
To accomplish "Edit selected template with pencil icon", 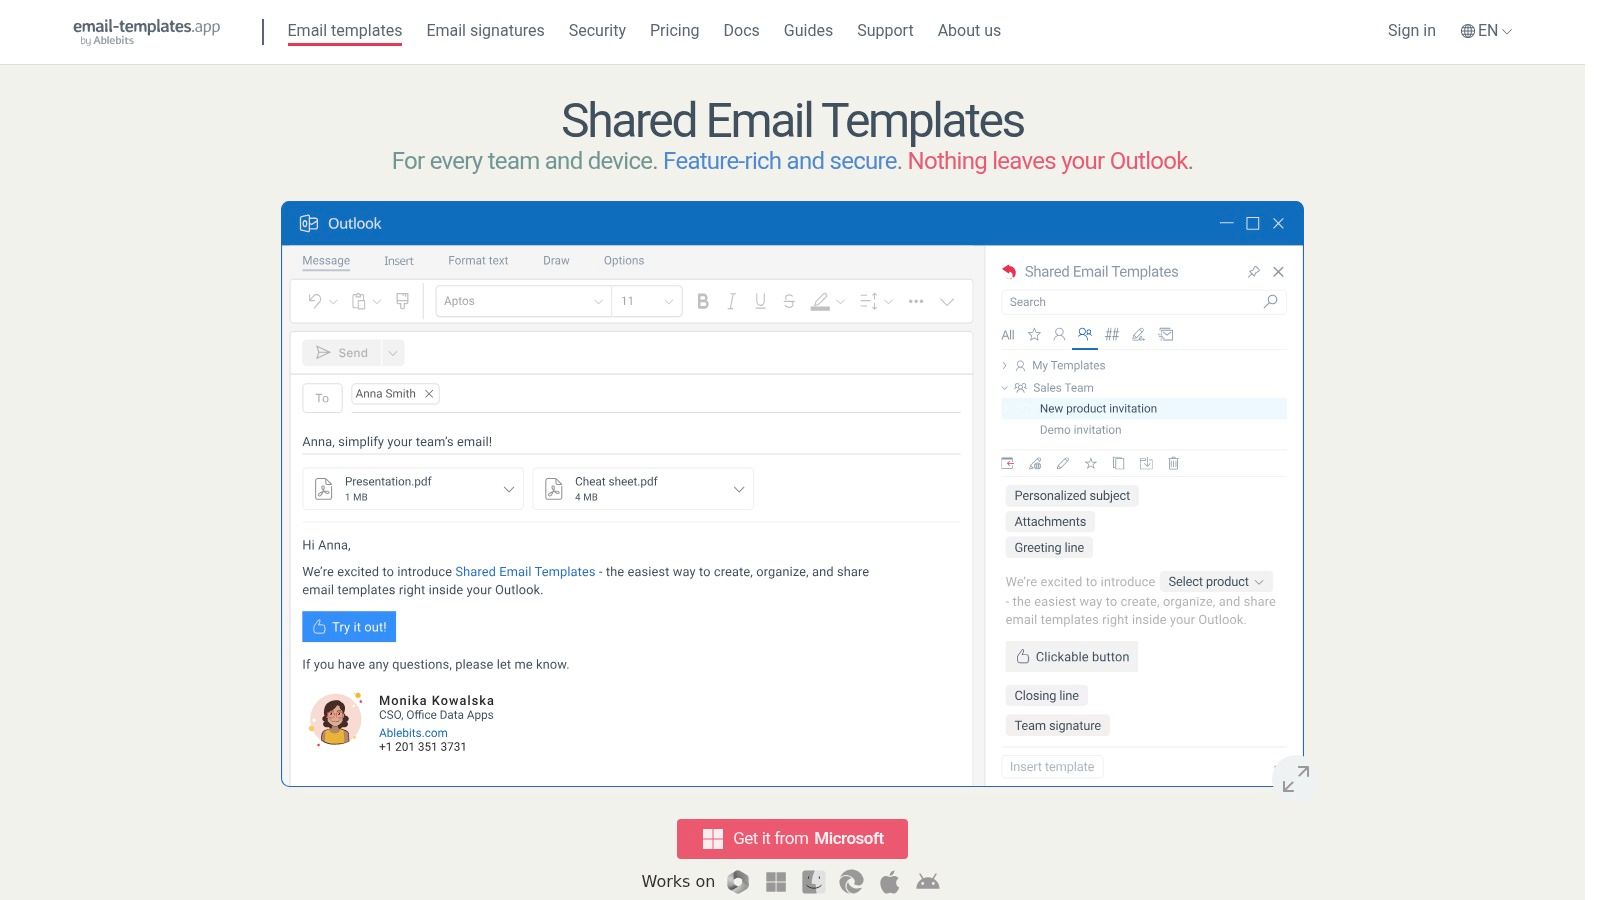I will coord(1063,463).
